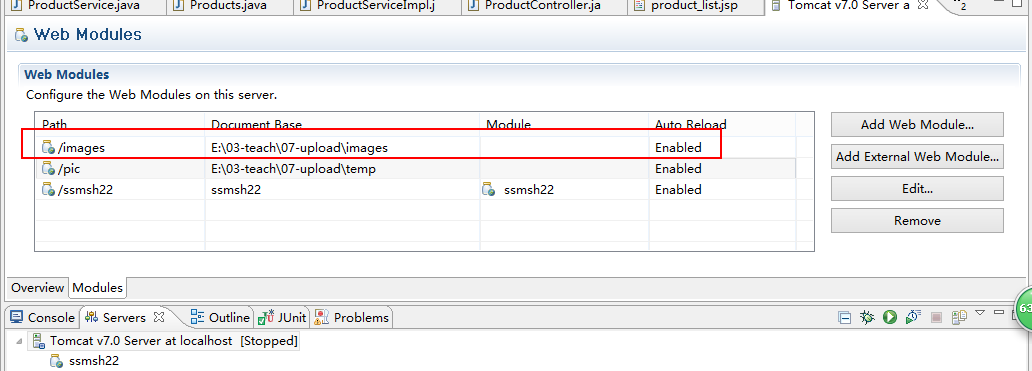Click the publish to server icon
This screenshot has width=1032, height=371.
point(959,318)
